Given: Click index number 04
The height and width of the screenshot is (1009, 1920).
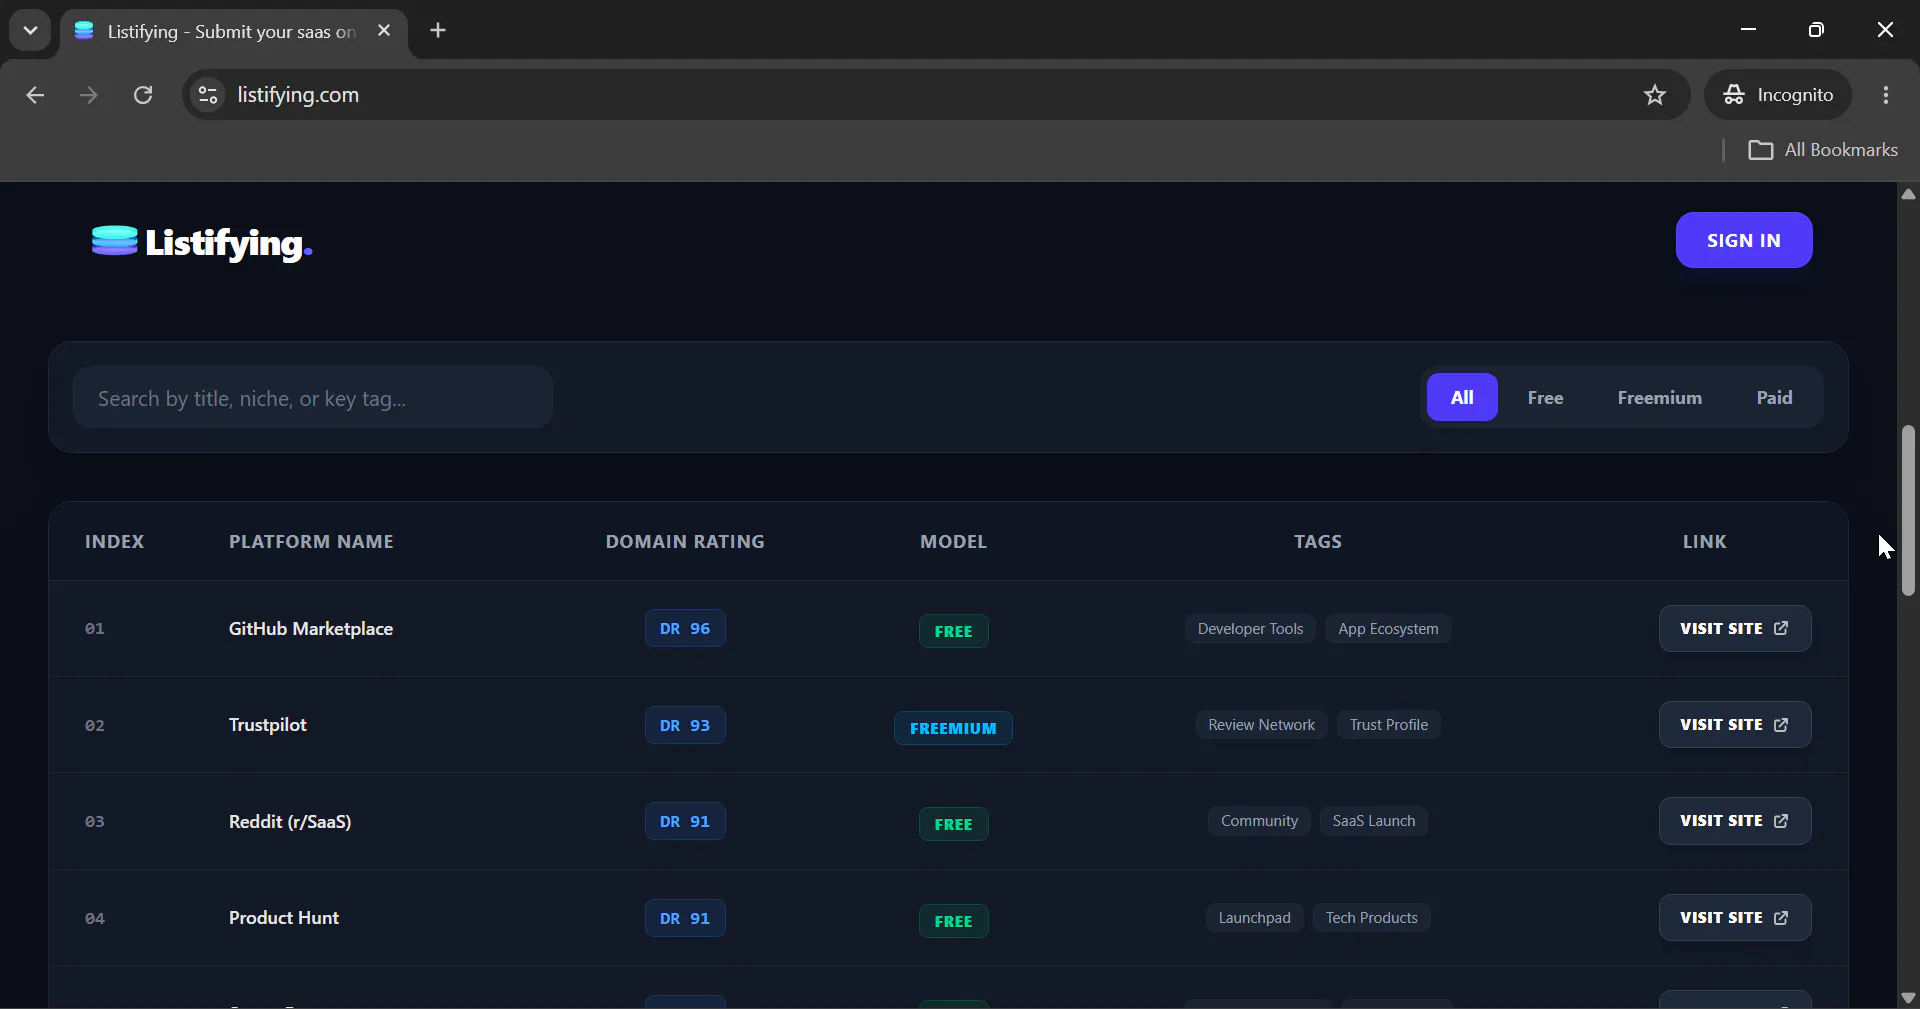Looking at the screenshot, I should [95, 919].
